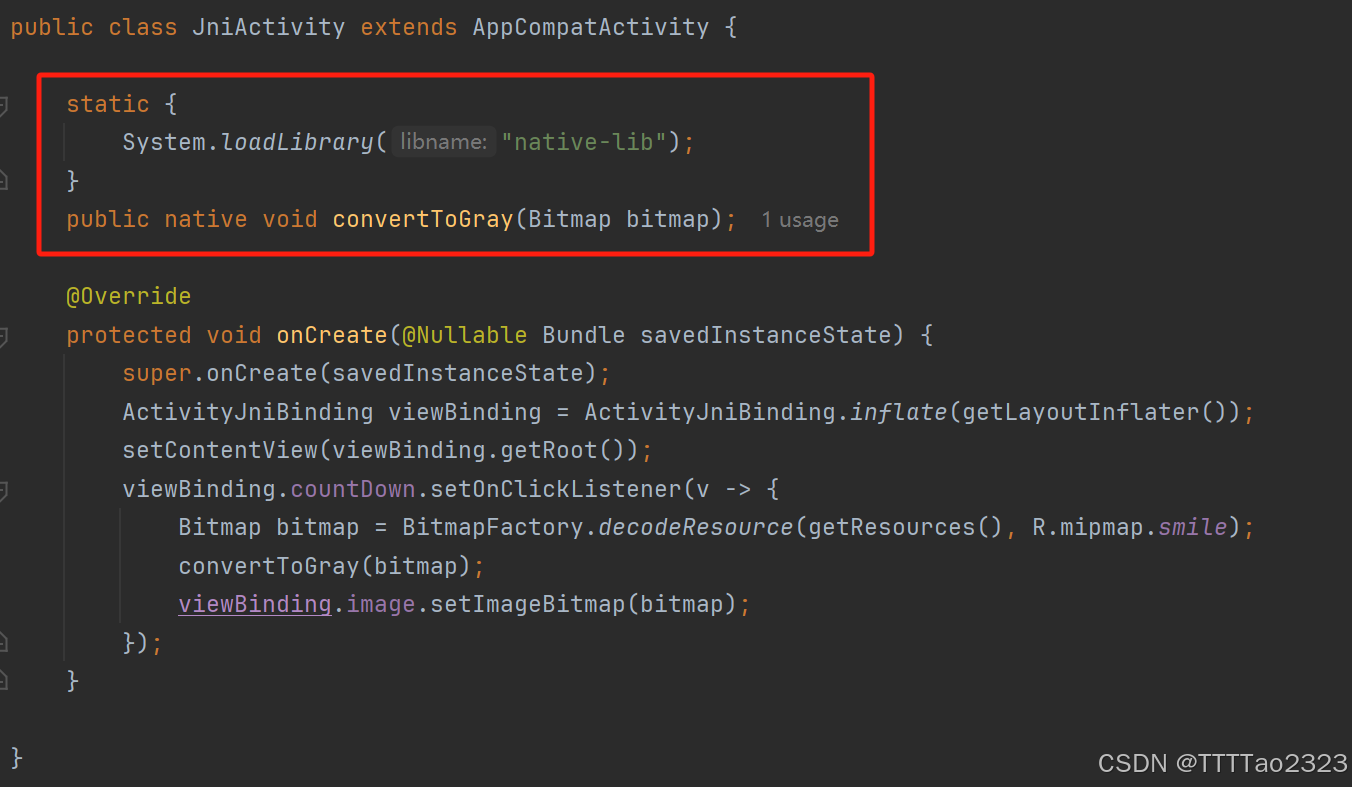This screenshot has height=787, width=1352.
Task: Click the AppCompatActivity superclass name
Action: click(590, 26)
